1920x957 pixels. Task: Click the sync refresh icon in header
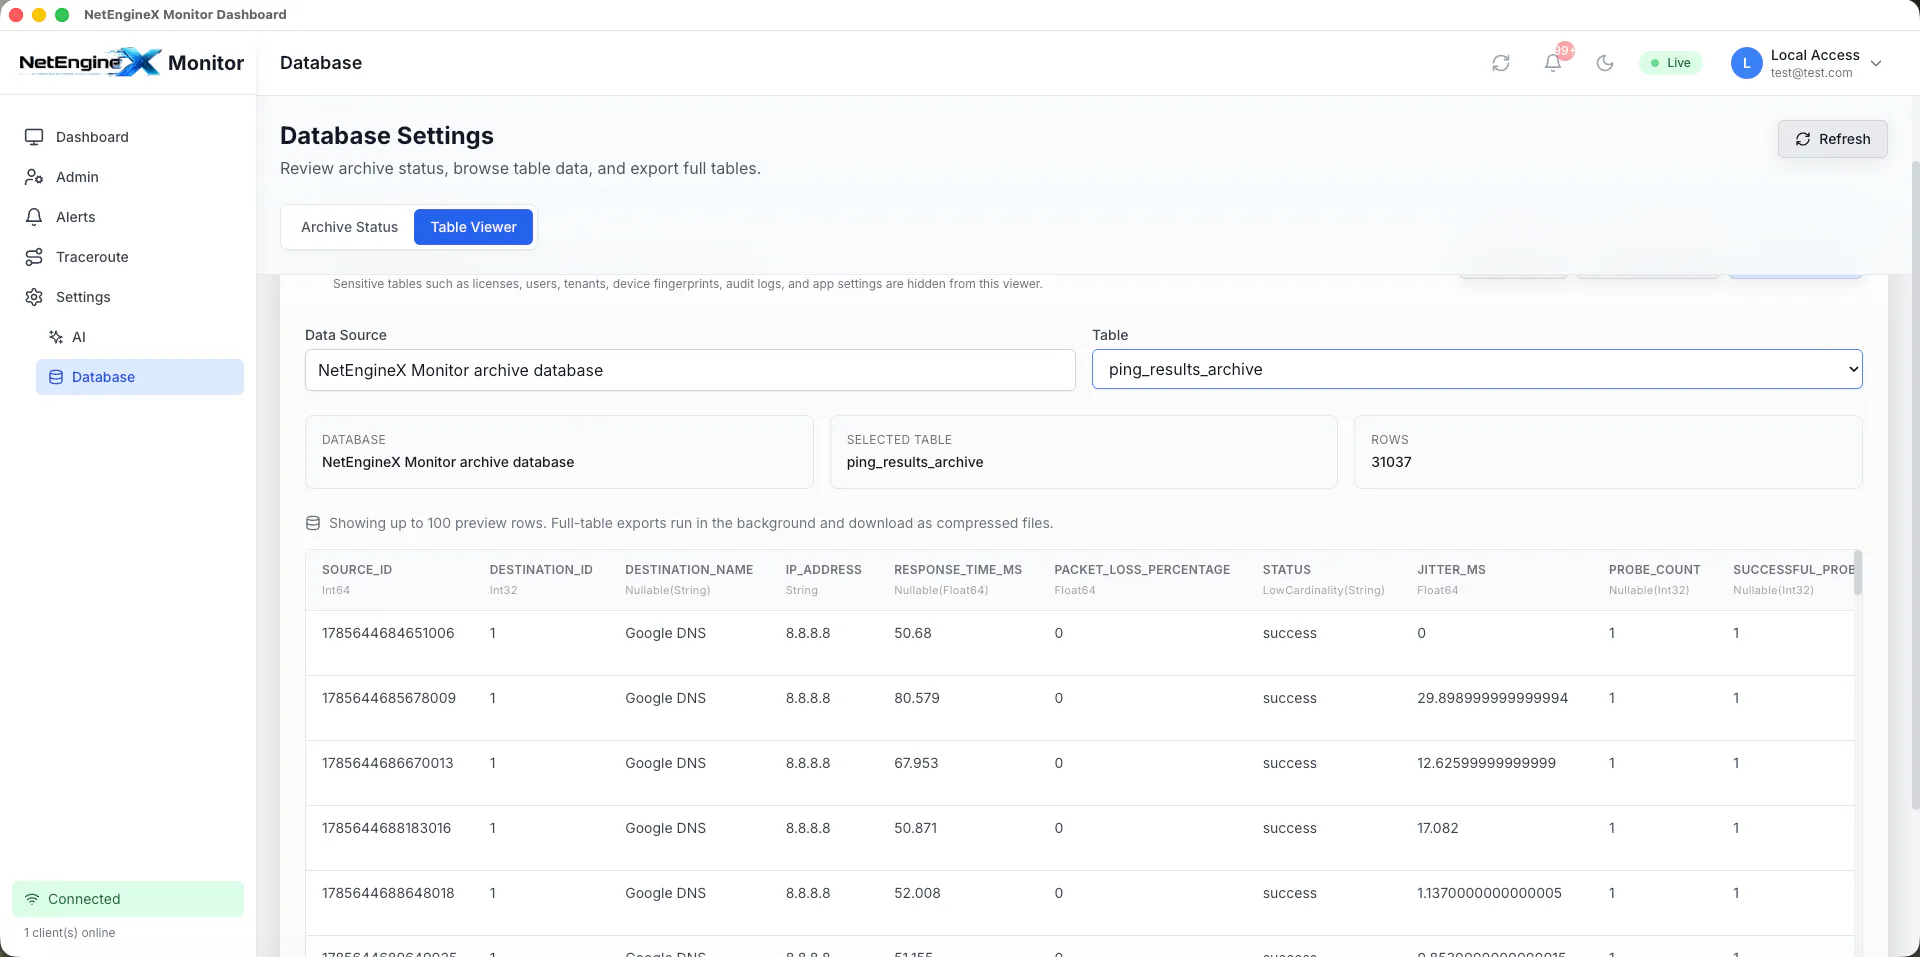1501,63
